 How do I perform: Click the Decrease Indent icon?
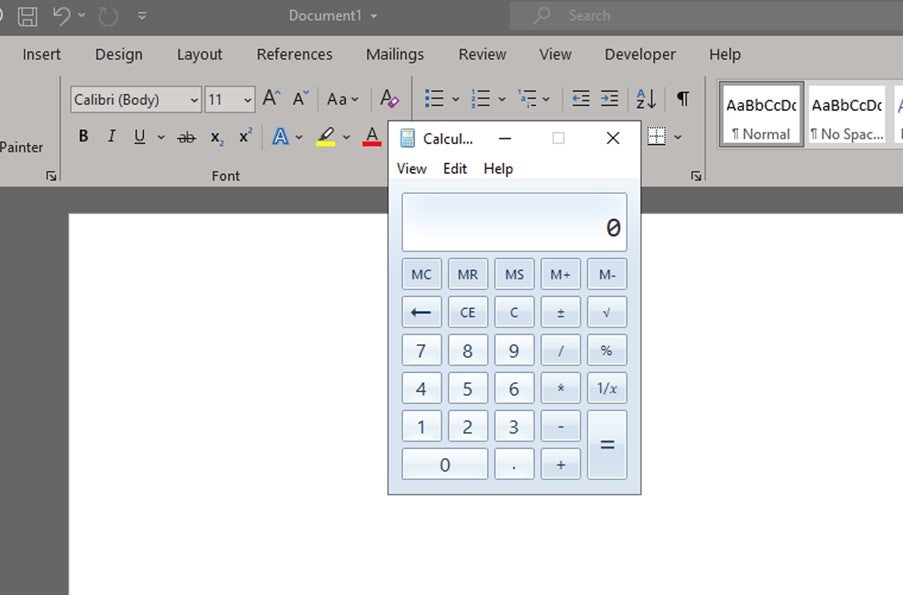pyautogui.click(x=580, y=99)
